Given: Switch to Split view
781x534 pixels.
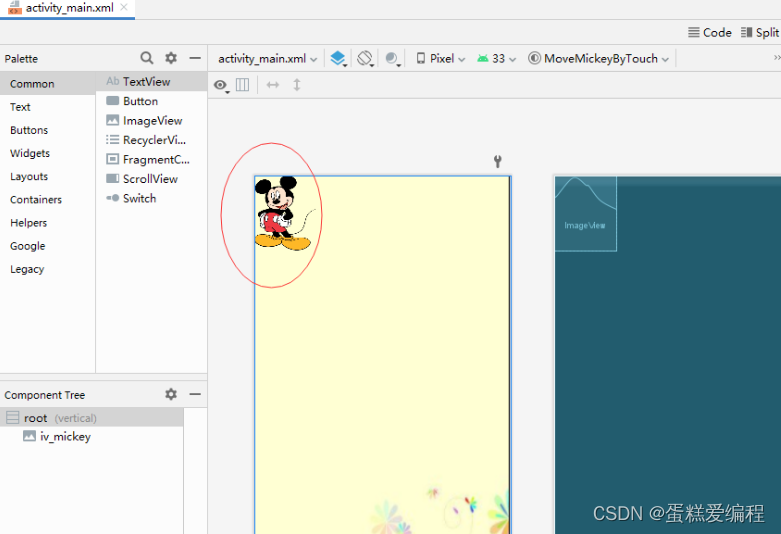Looking at the screenshot, I should click(x=760, y=32).
